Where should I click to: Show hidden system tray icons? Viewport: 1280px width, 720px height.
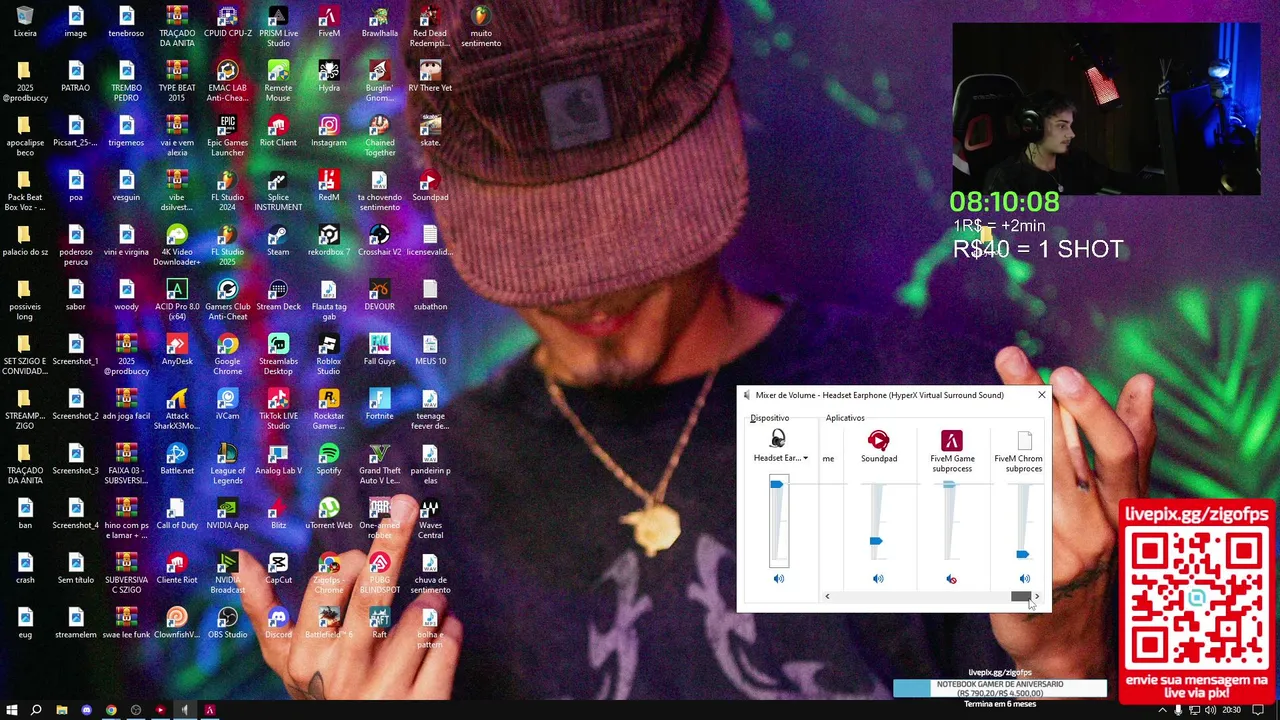click(x=1162, y=710)
